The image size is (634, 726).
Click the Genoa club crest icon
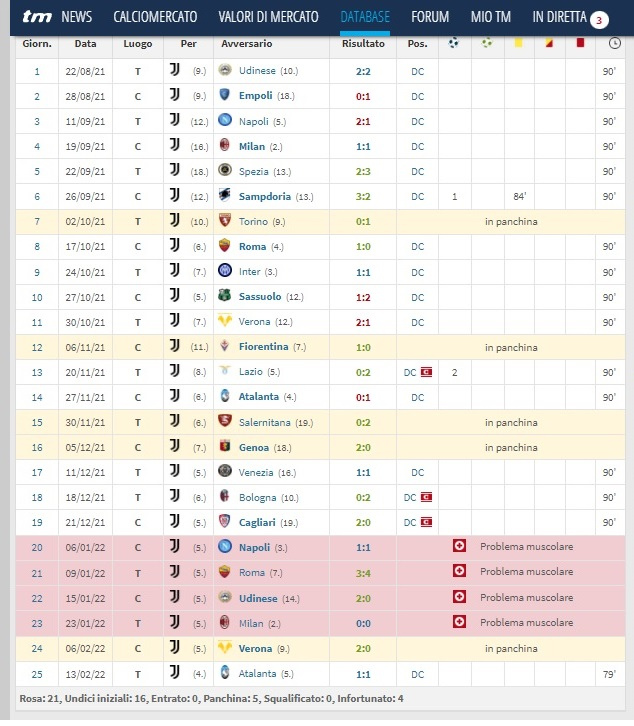click(225, 446)
